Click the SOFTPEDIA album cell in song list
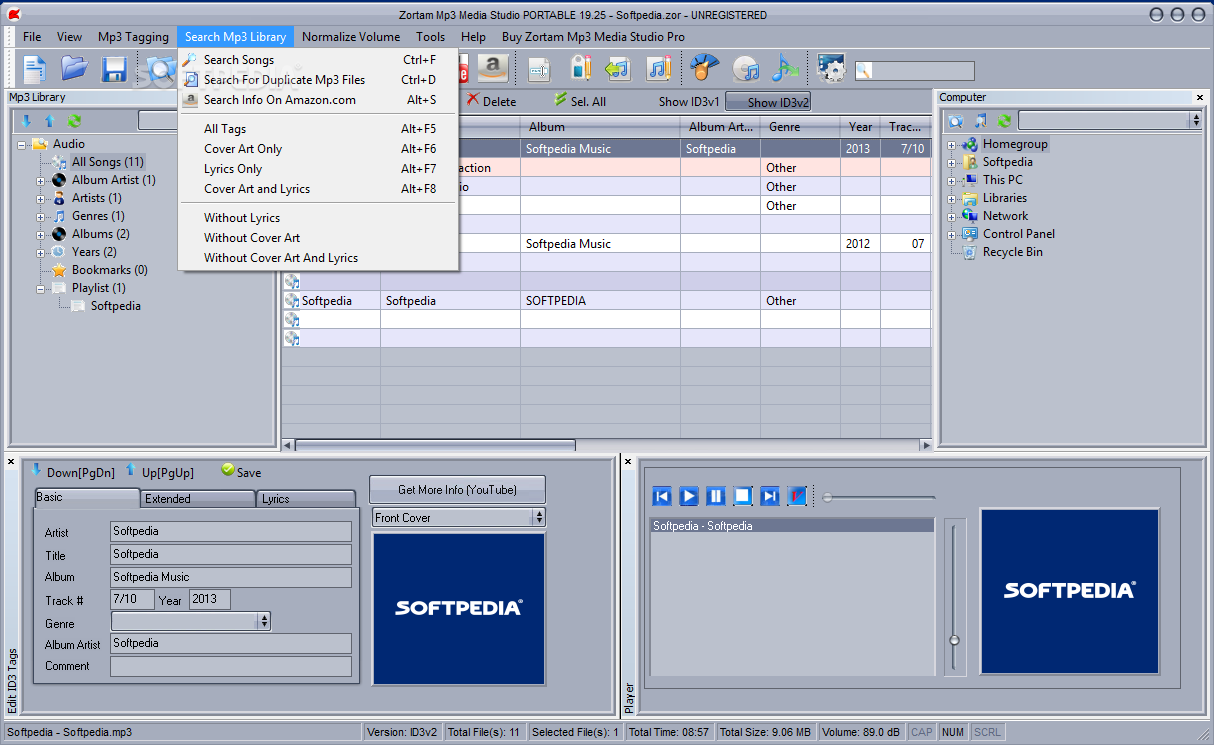The width and height of the screenshot is (1214, 745). [x=600, y=301]
